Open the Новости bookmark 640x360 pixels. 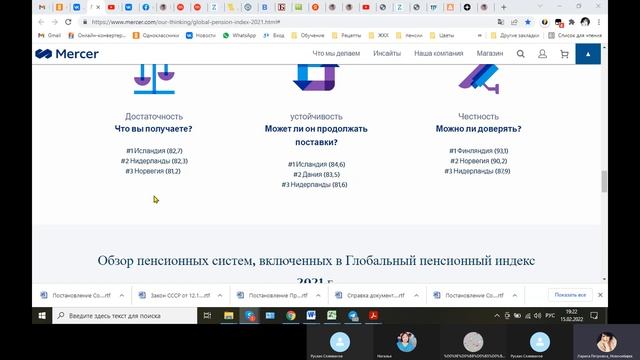201,36
